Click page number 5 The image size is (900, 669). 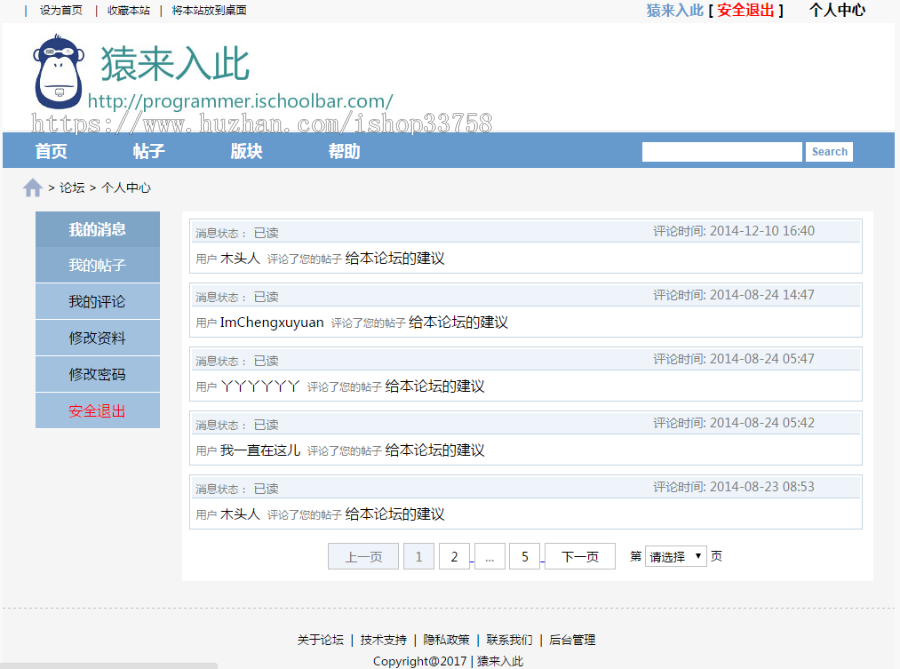click(x=525, y=555)
